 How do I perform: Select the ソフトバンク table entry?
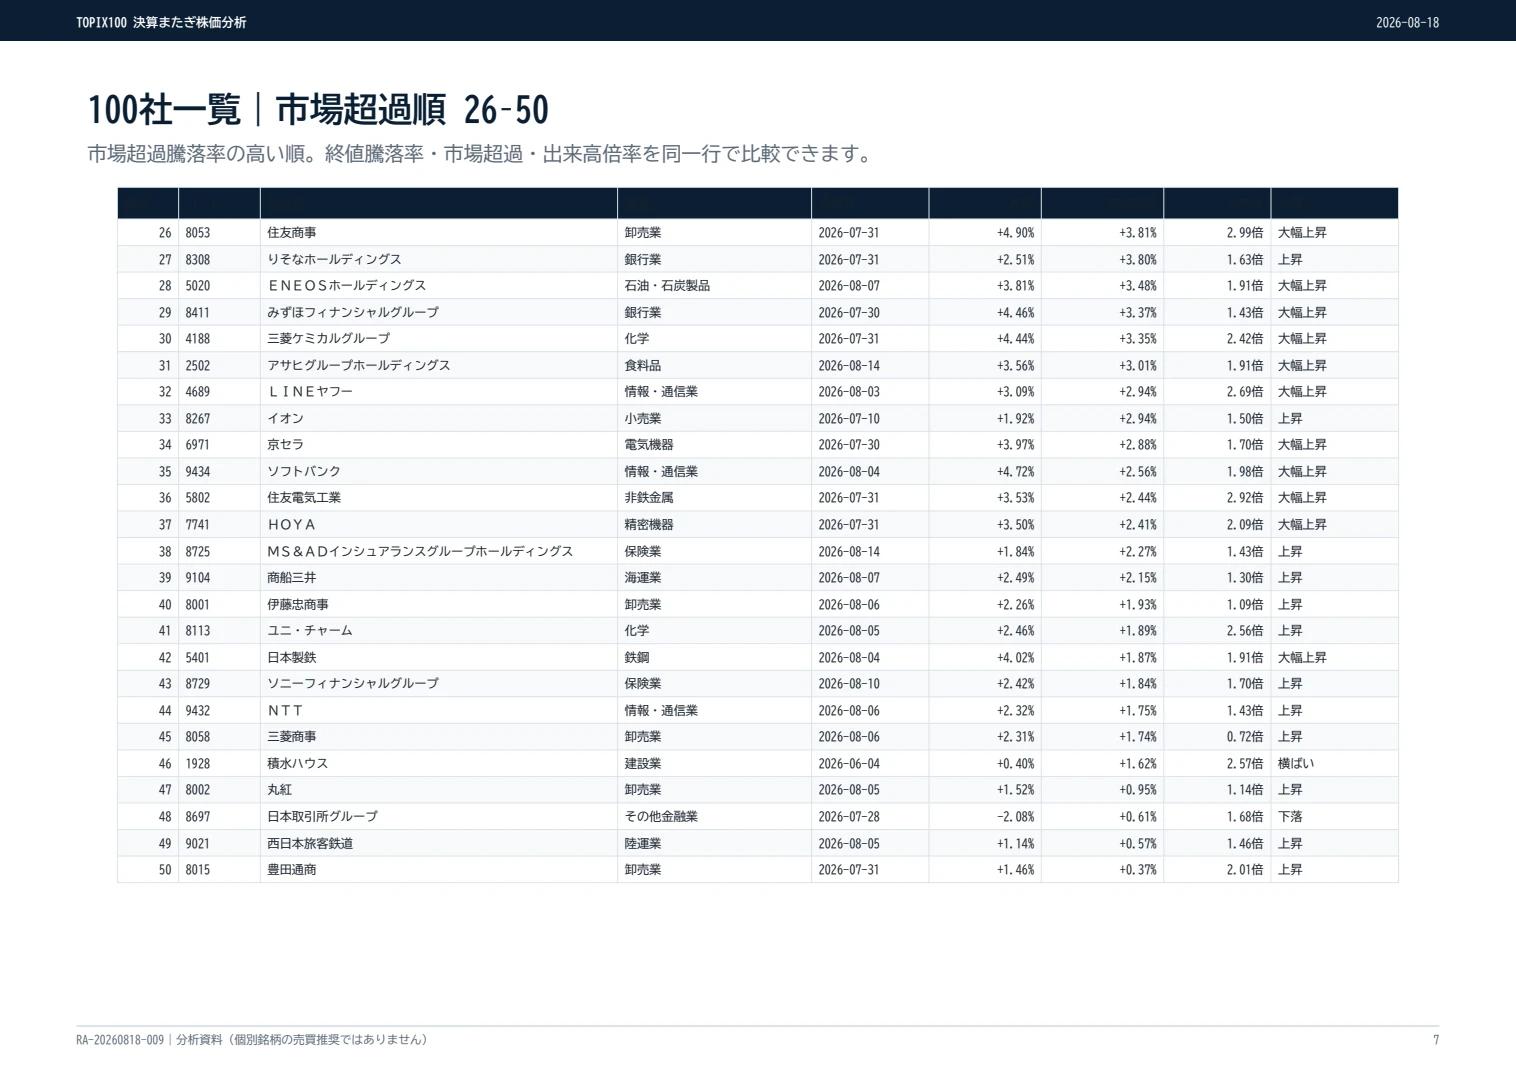click(x=303, y=471)
